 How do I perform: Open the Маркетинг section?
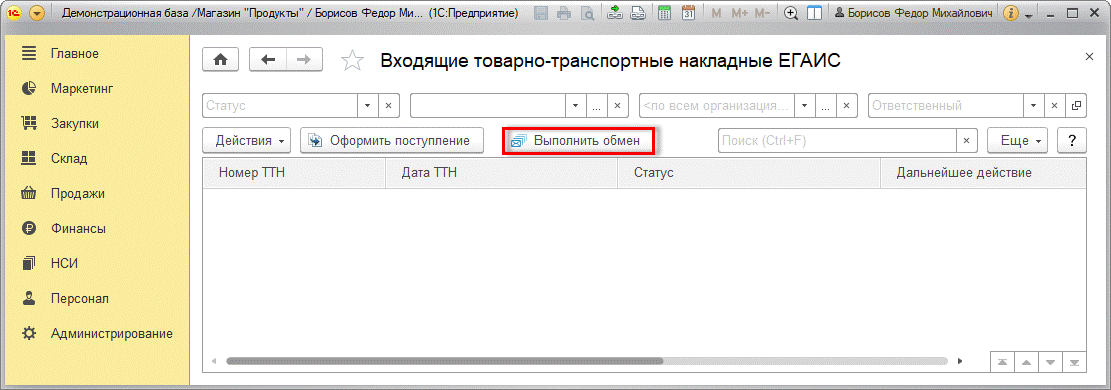point(82,89)
